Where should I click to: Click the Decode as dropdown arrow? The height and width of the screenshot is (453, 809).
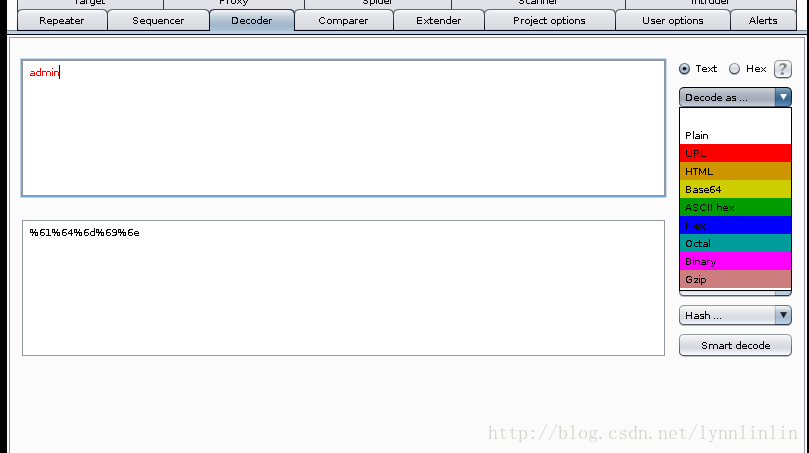point(783,97)
